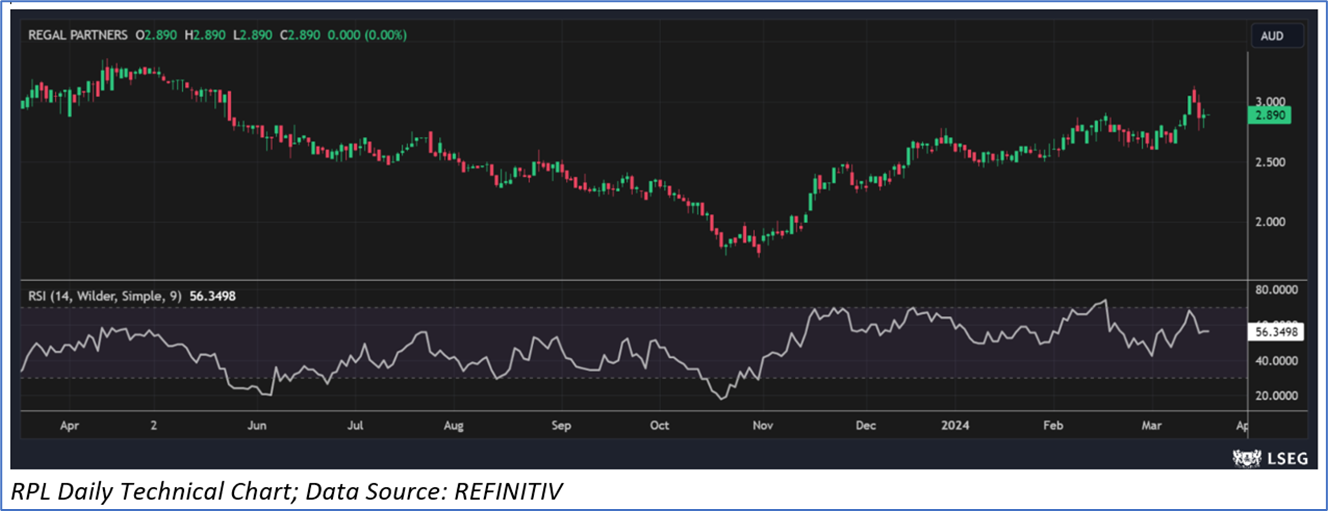Viewport: 1328px width, 511px height.
Task: Click the Nov label on time axis
Action: coord(763,425)
